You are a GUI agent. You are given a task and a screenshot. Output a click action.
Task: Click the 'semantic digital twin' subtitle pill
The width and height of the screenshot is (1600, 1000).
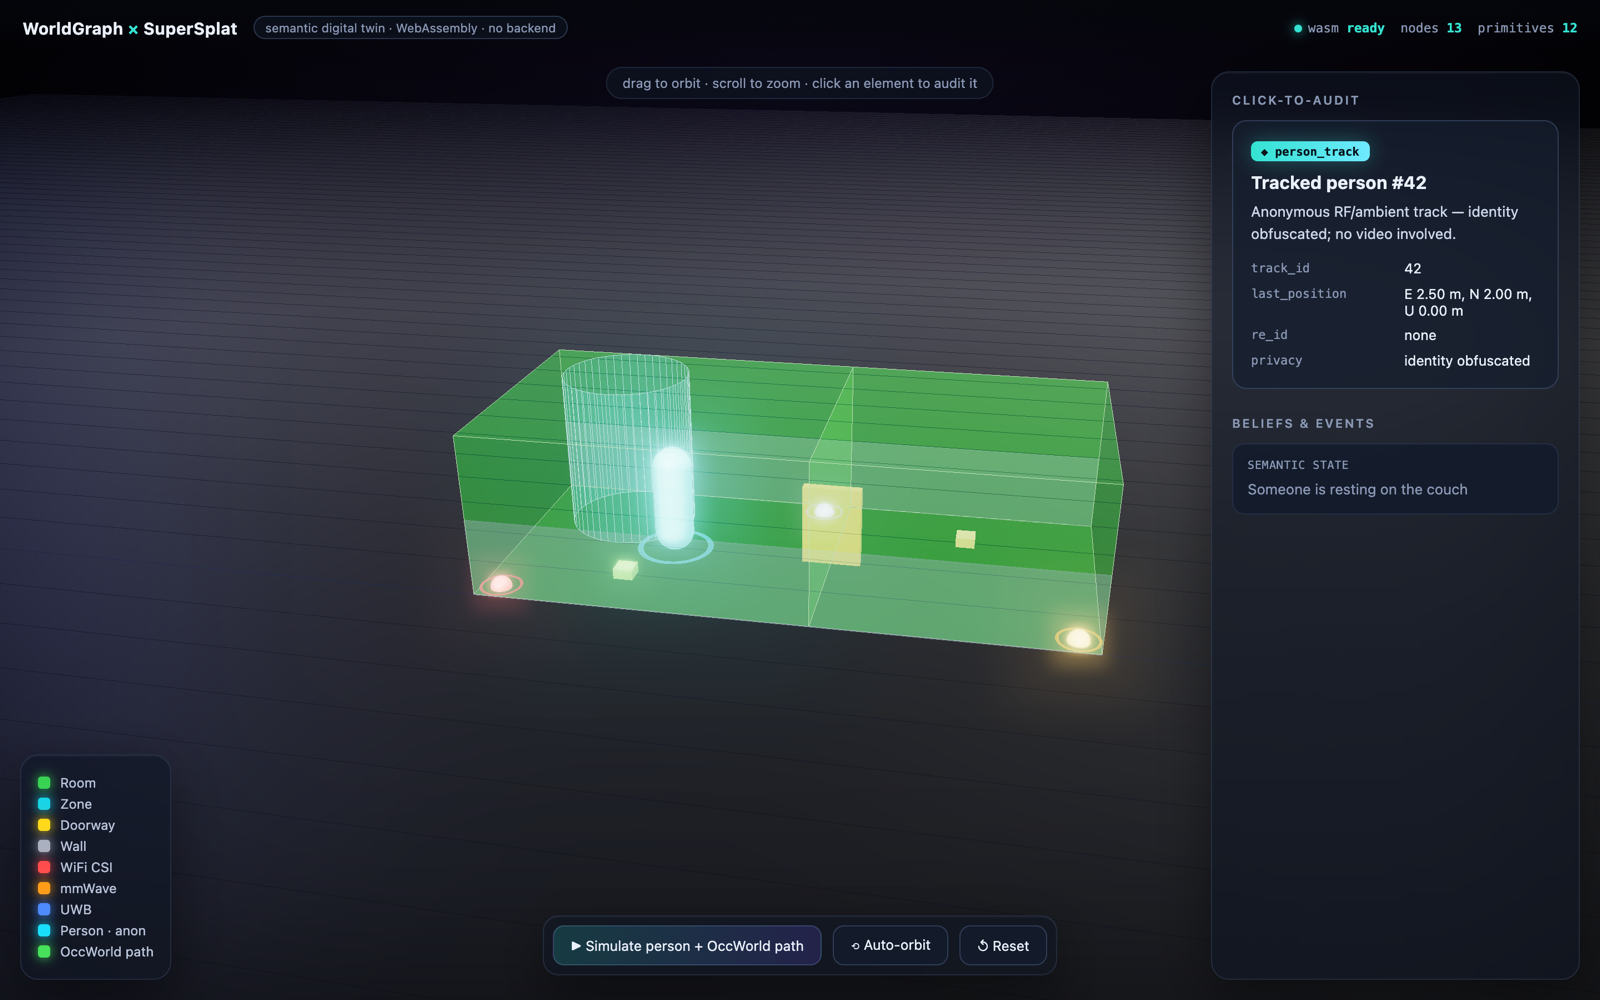(x=410, y=28)
